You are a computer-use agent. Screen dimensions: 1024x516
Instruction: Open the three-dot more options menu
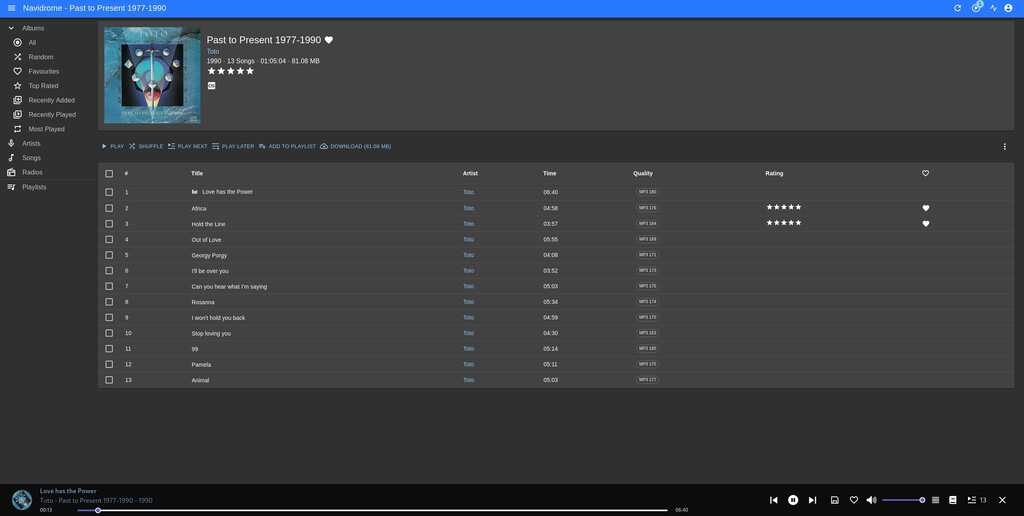(x=1005, y=146)
